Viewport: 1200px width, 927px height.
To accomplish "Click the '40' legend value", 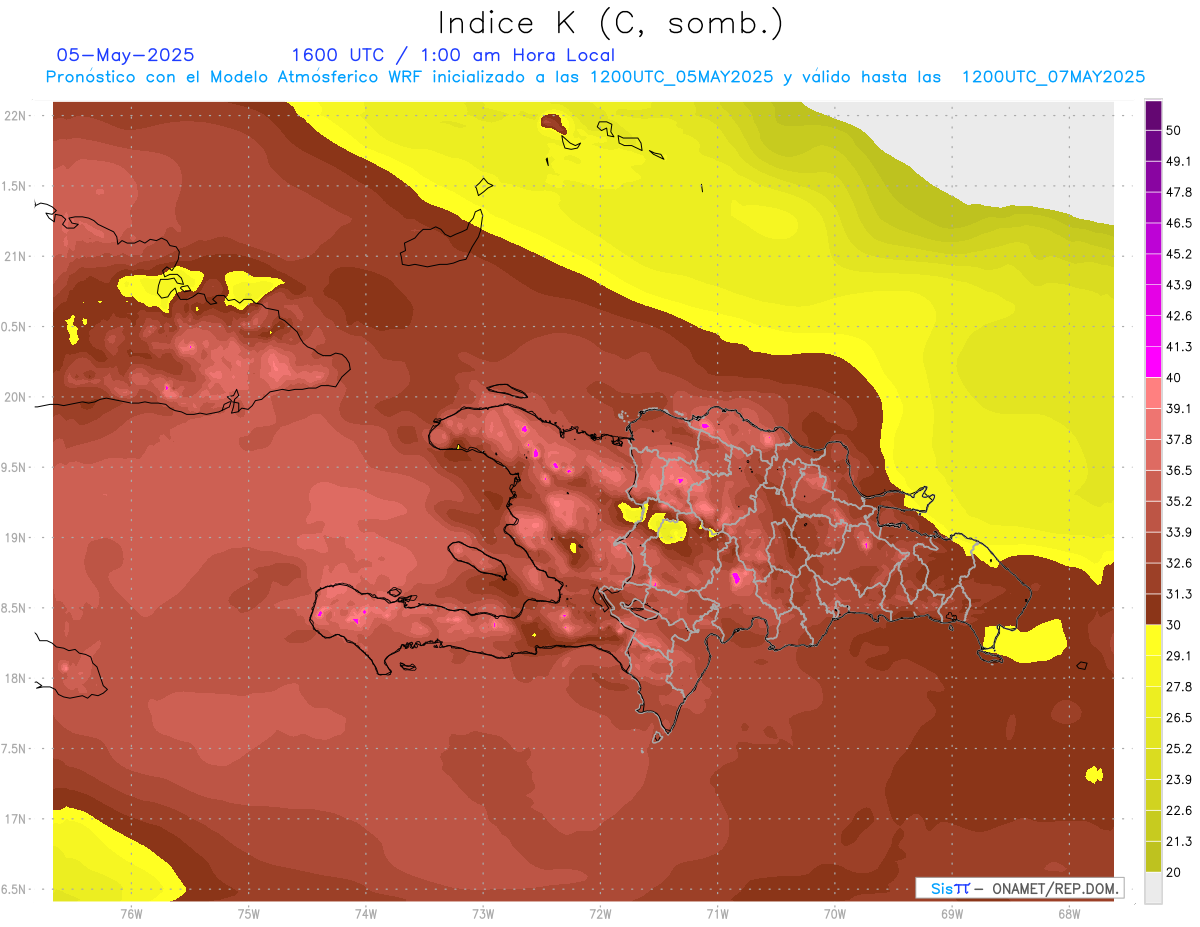I will (1174, 378).
